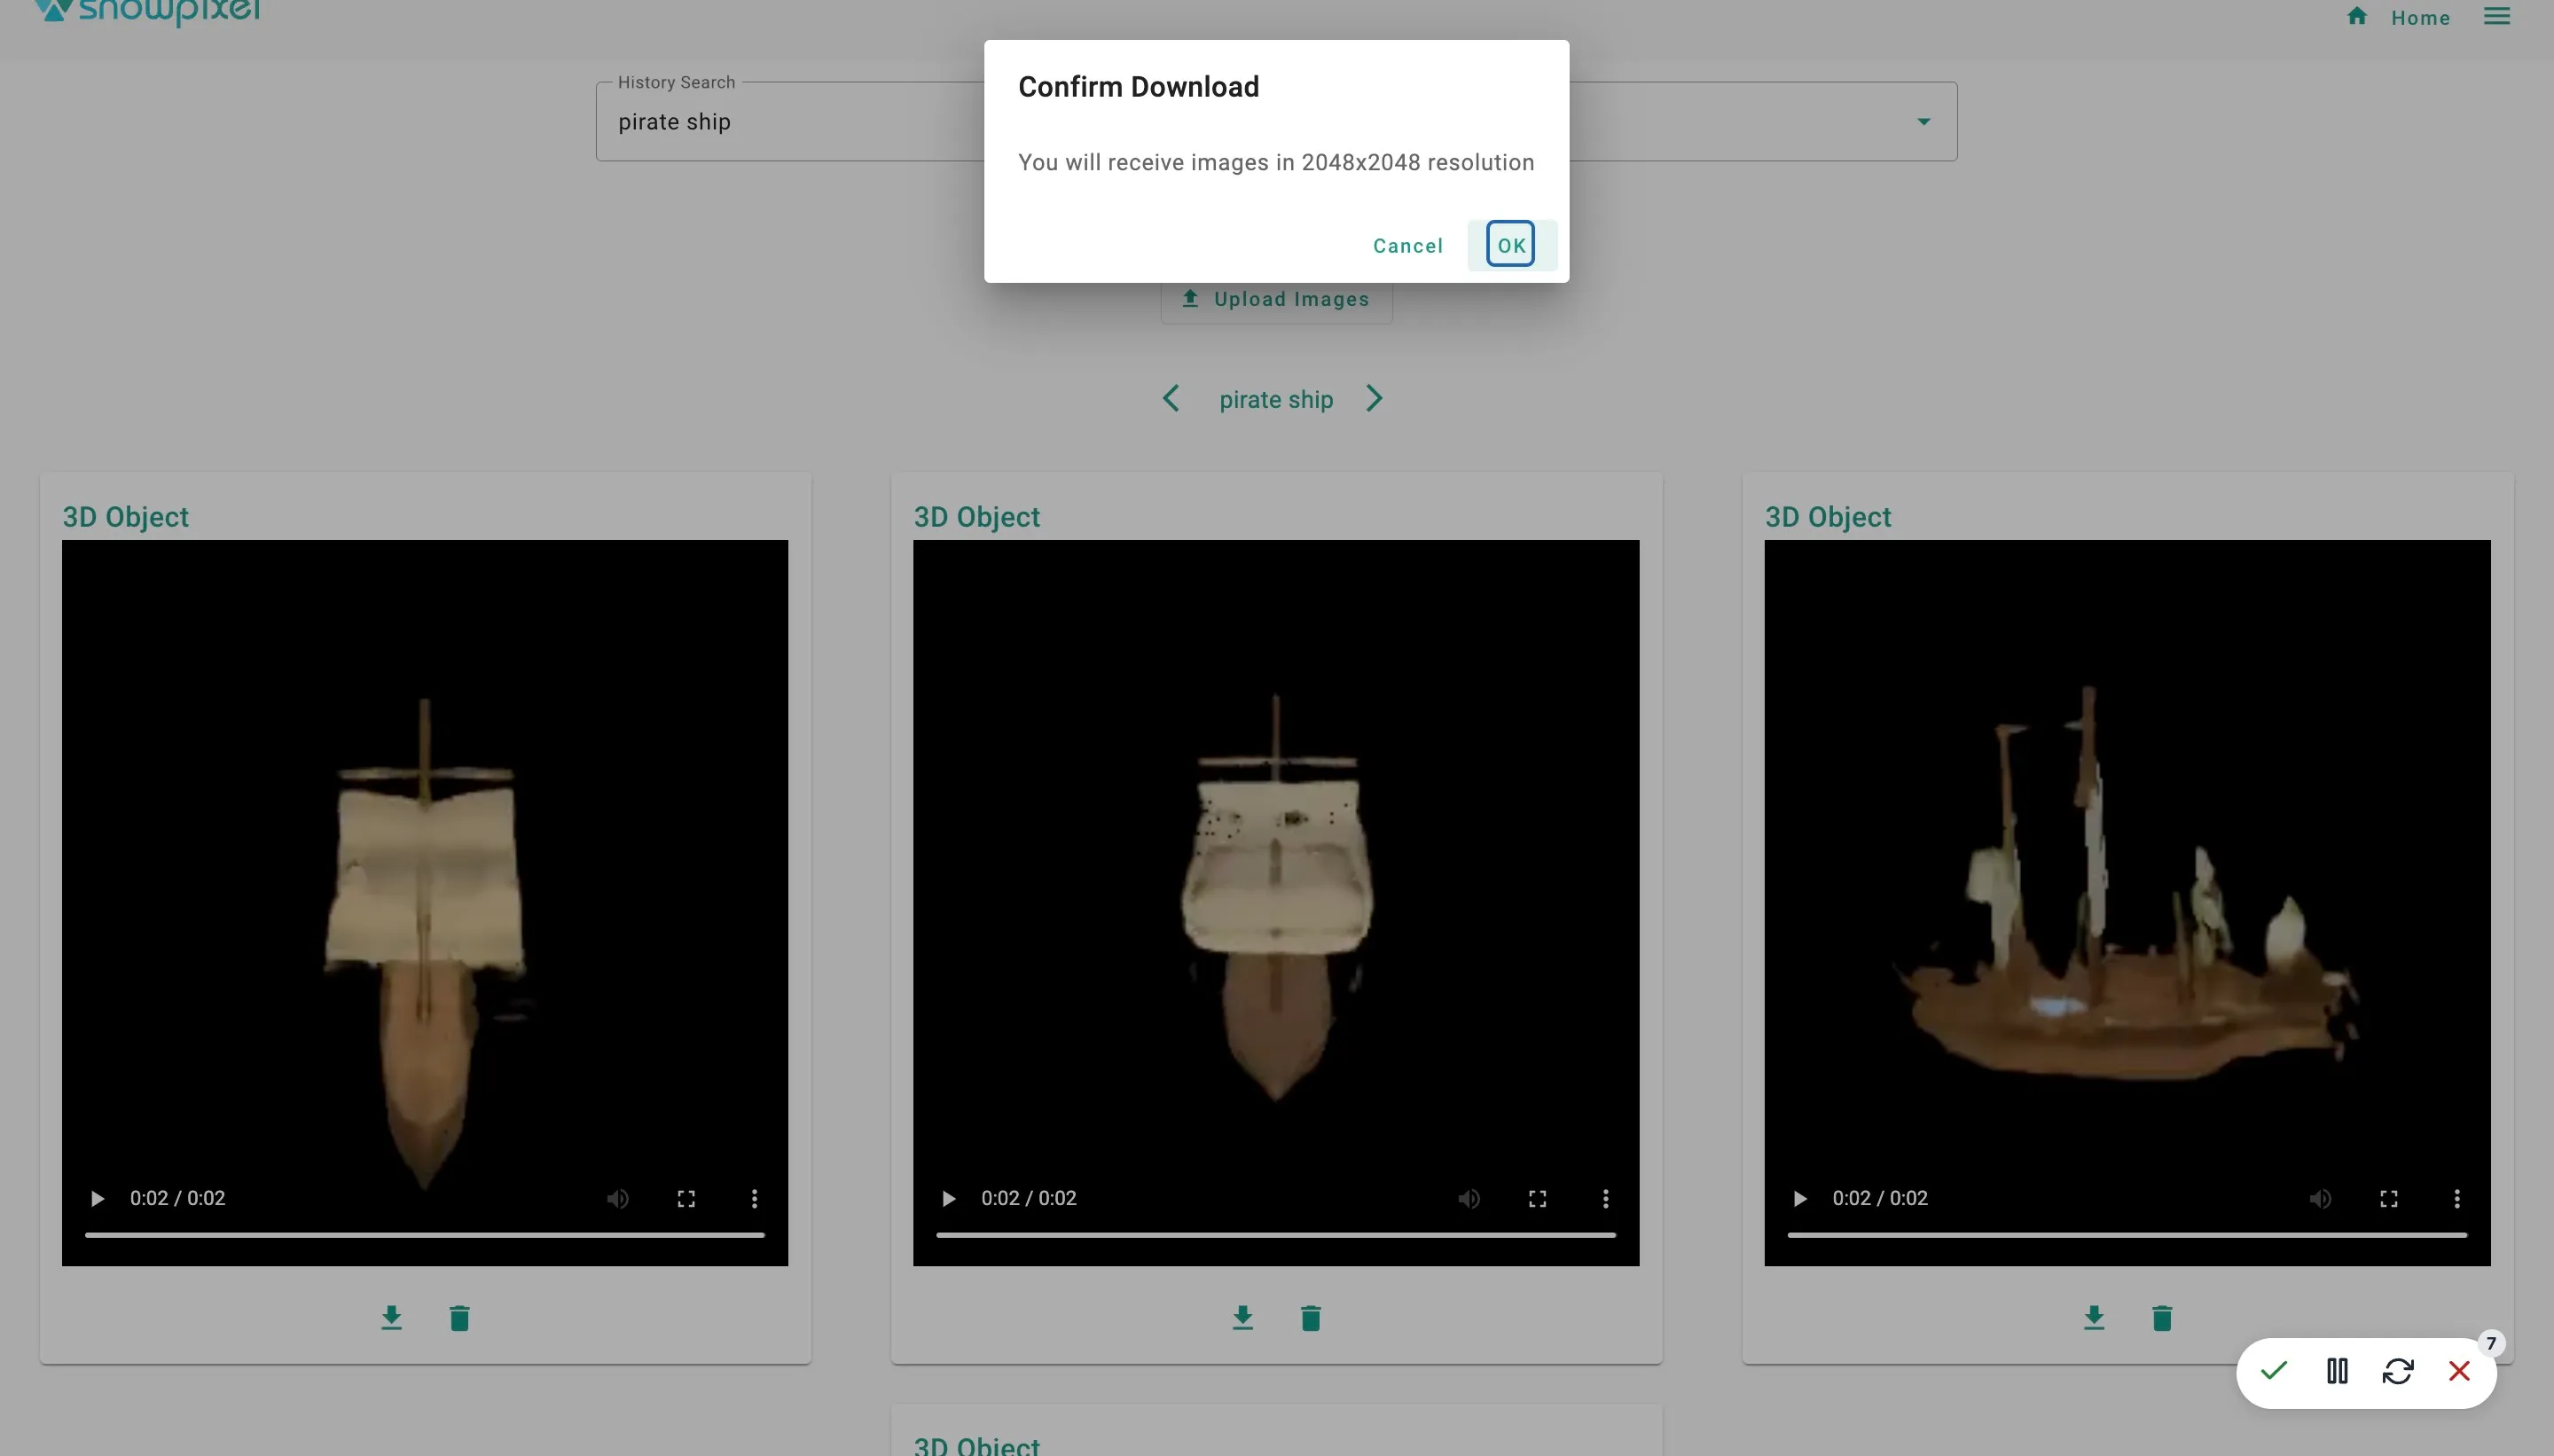Play the third 3D Object video
Viewport: 2554px width, 1456px height.
click(1799, 1198)
